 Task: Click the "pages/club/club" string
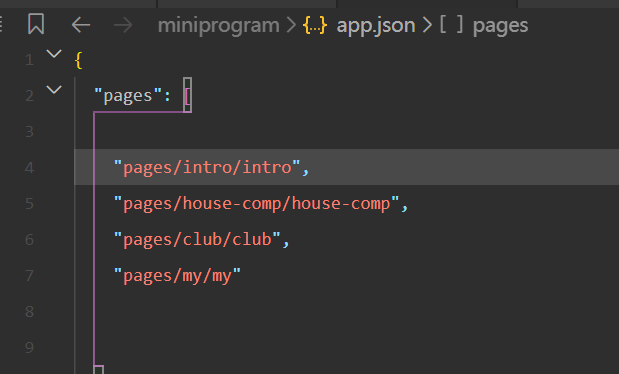tap(197, 240)
